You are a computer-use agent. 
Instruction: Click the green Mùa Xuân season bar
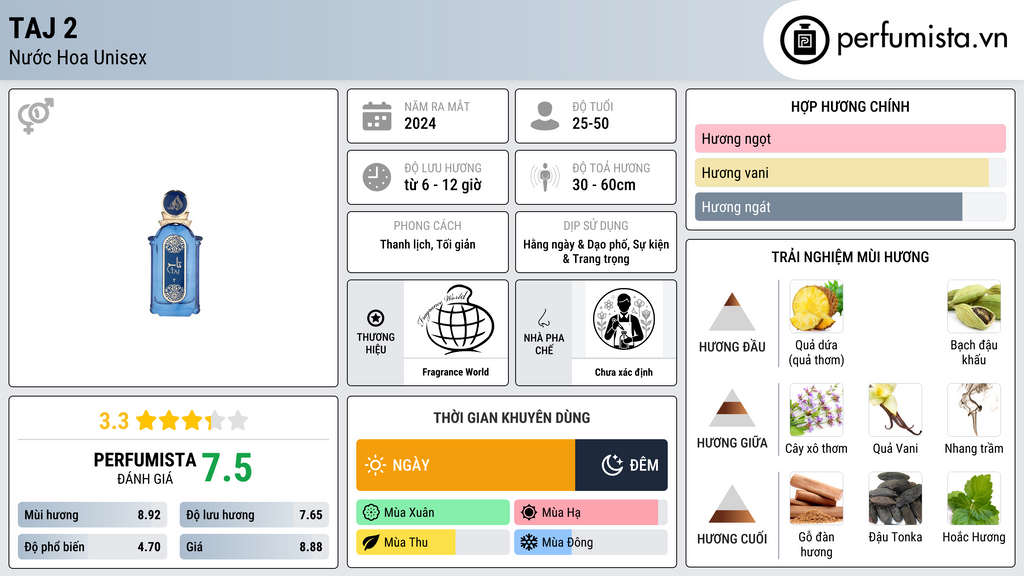pyautogui.click(x=433, y=513)
